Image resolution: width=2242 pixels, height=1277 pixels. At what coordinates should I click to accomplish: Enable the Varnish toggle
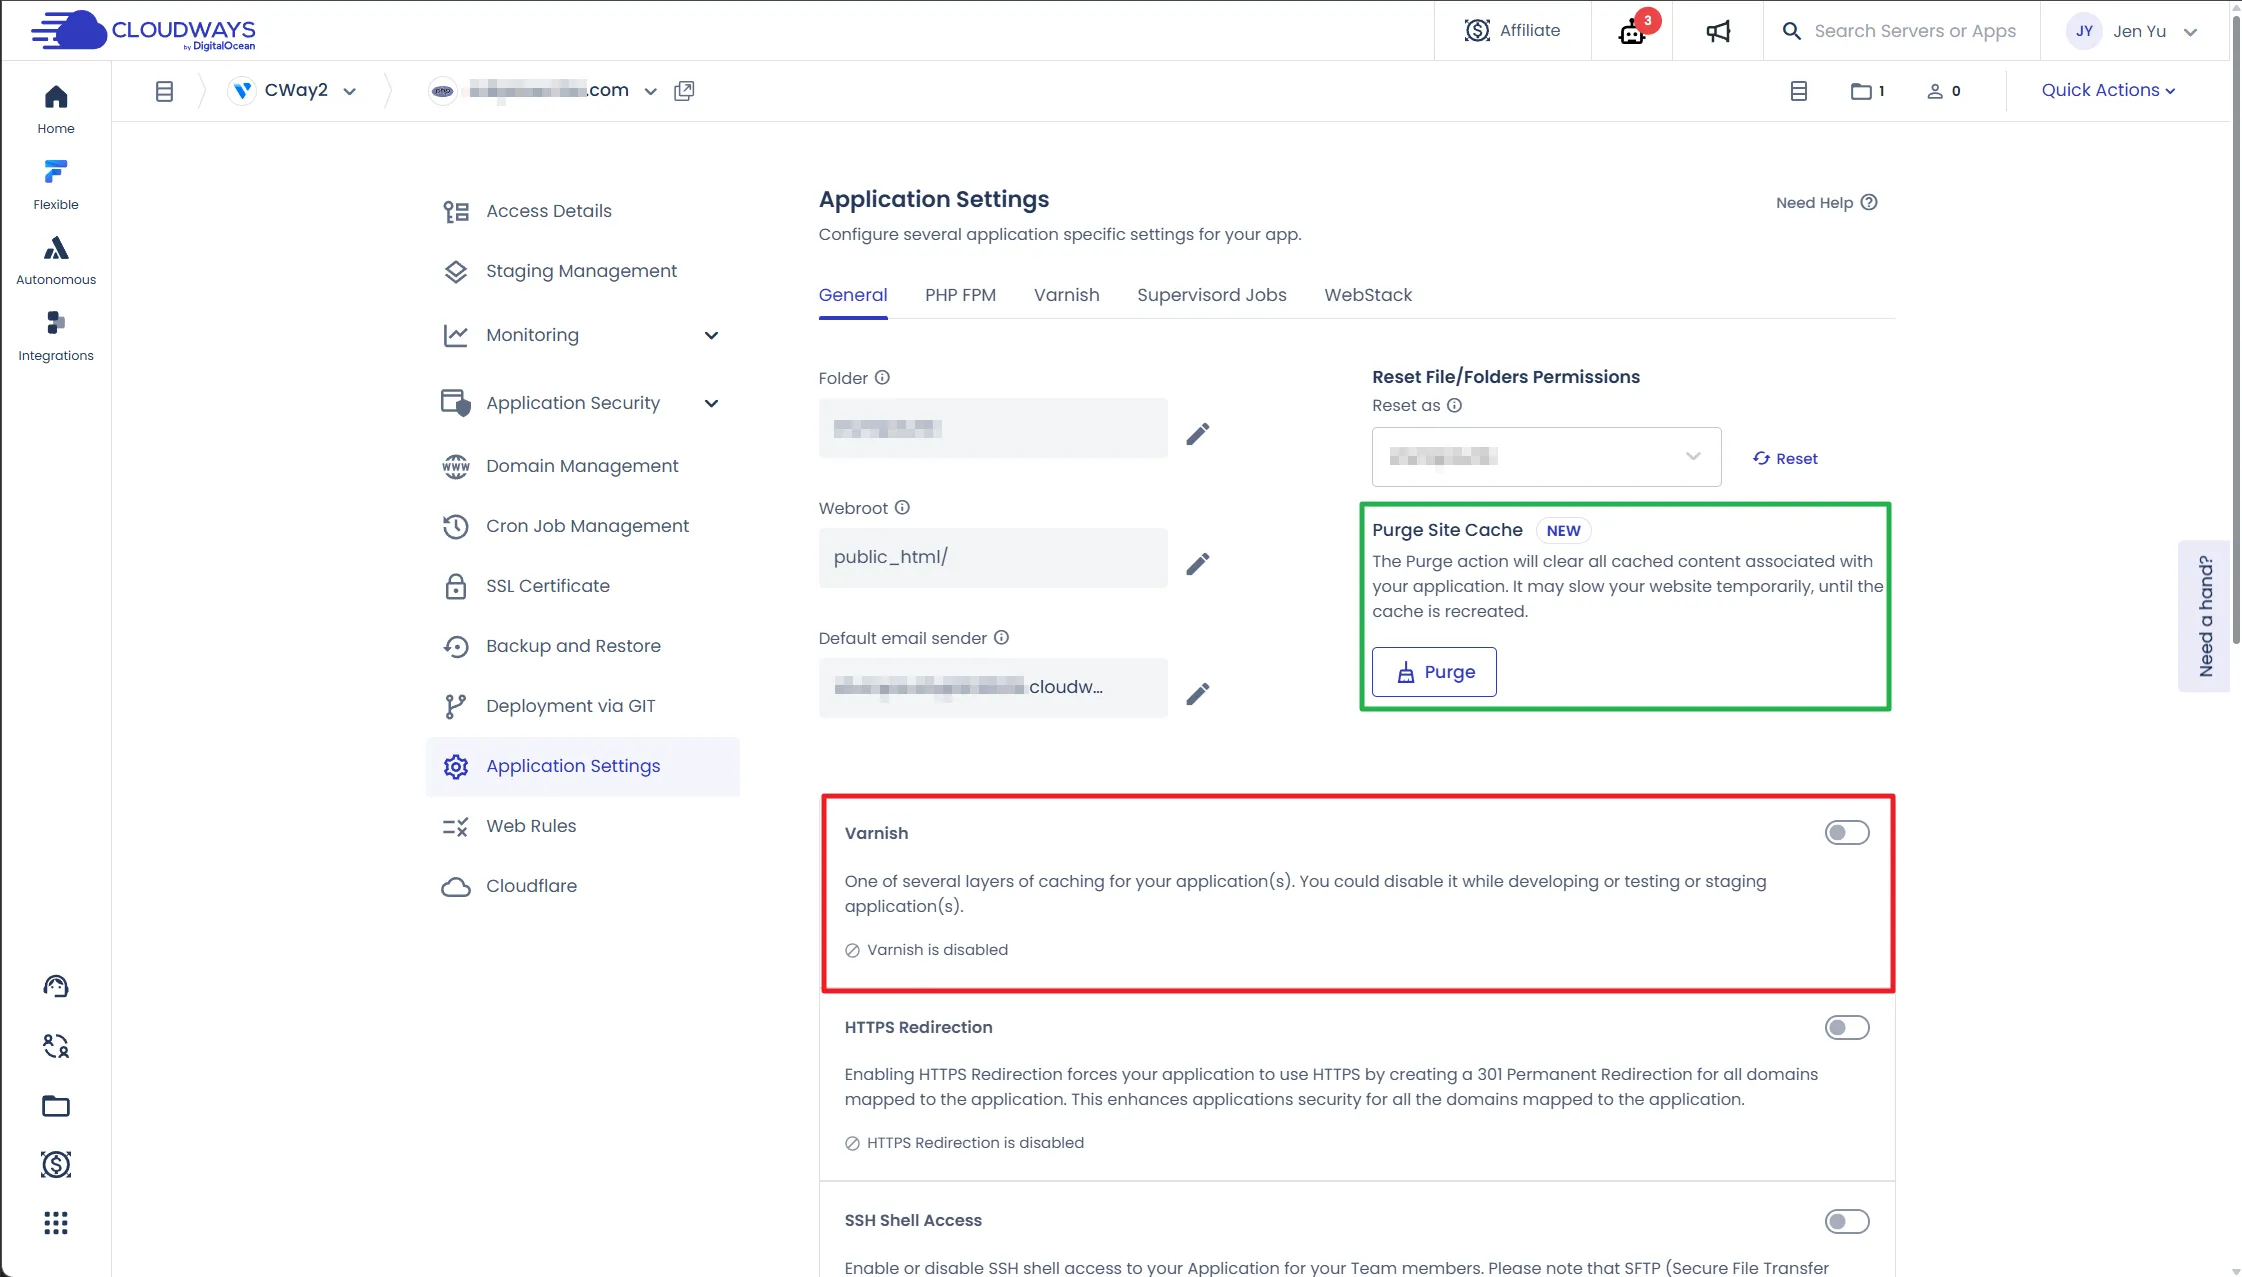point(1846,833)
